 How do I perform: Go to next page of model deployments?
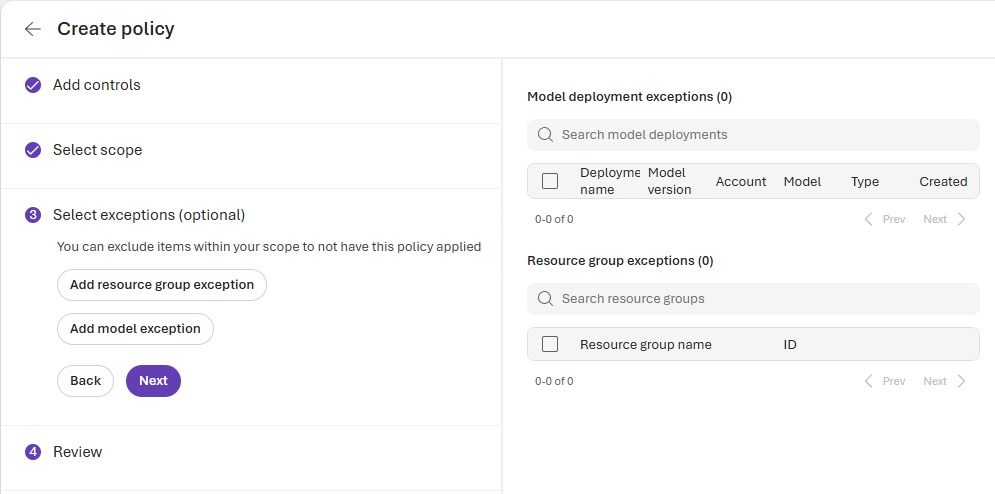[944, 219]
